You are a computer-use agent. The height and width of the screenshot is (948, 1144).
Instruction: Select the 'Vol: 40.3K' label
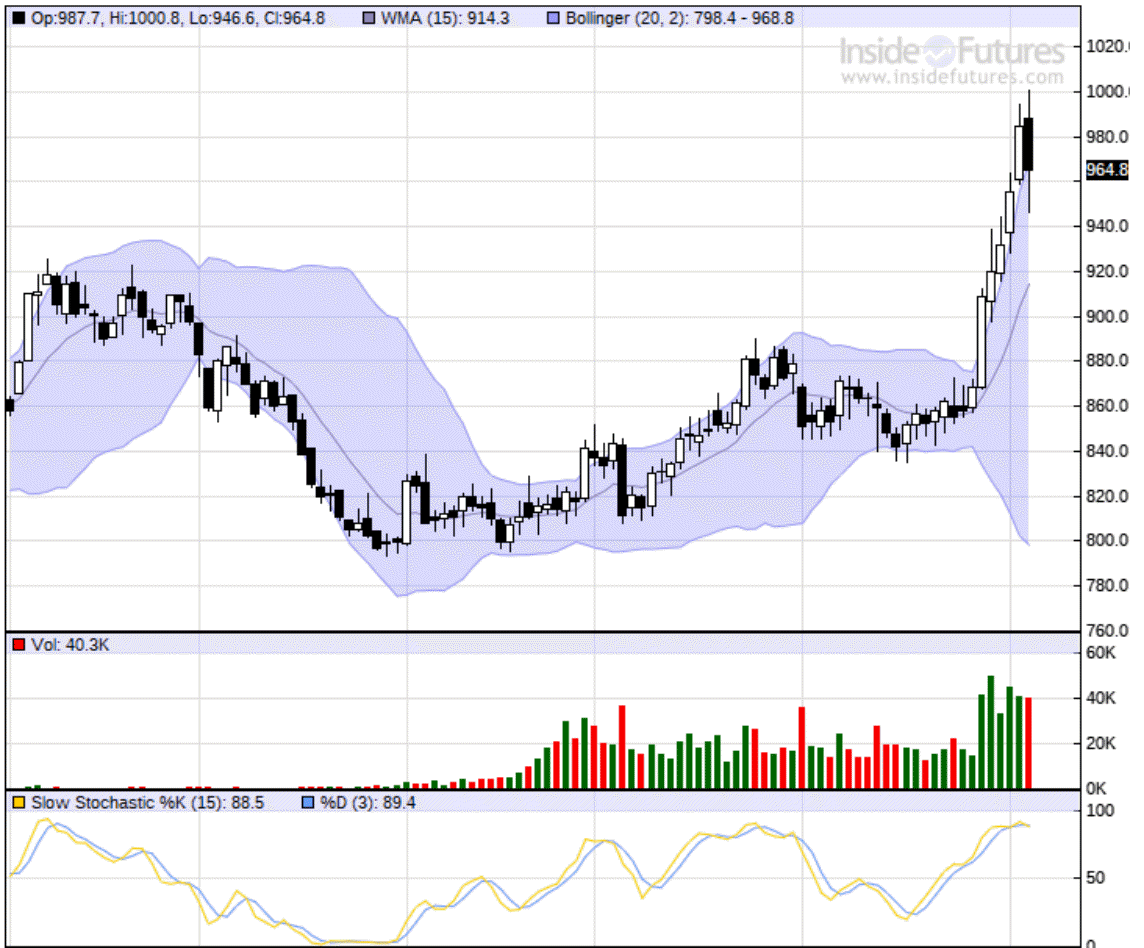pyautogui.click(x=70, y=645)
